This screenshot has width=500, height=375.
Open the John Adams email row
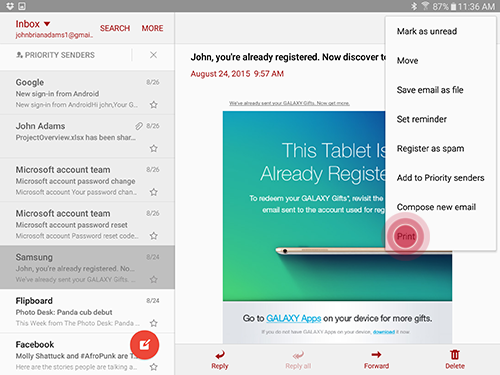coord(87,136)
